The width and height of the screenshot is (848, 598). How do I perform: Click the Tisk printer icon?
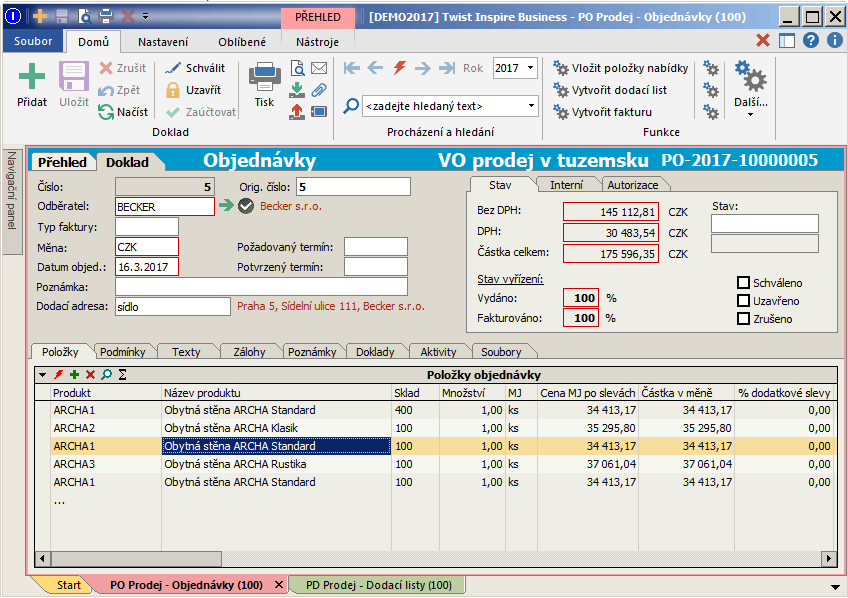(264, 79)
